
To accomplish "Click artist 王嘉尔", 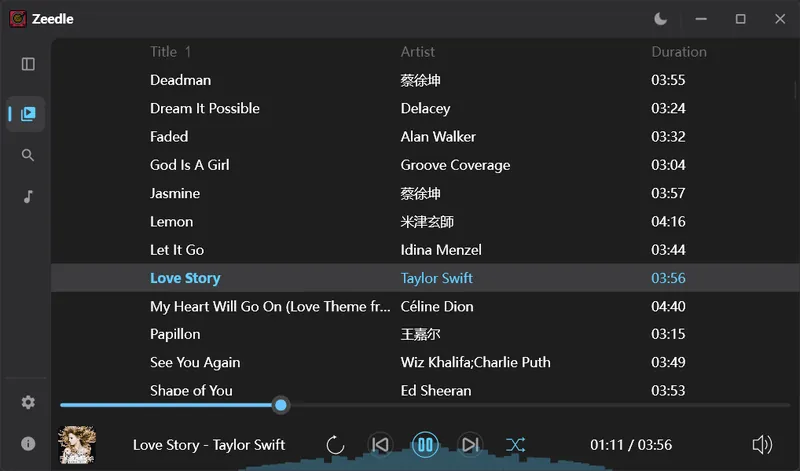I will click(x=420, y=334).
